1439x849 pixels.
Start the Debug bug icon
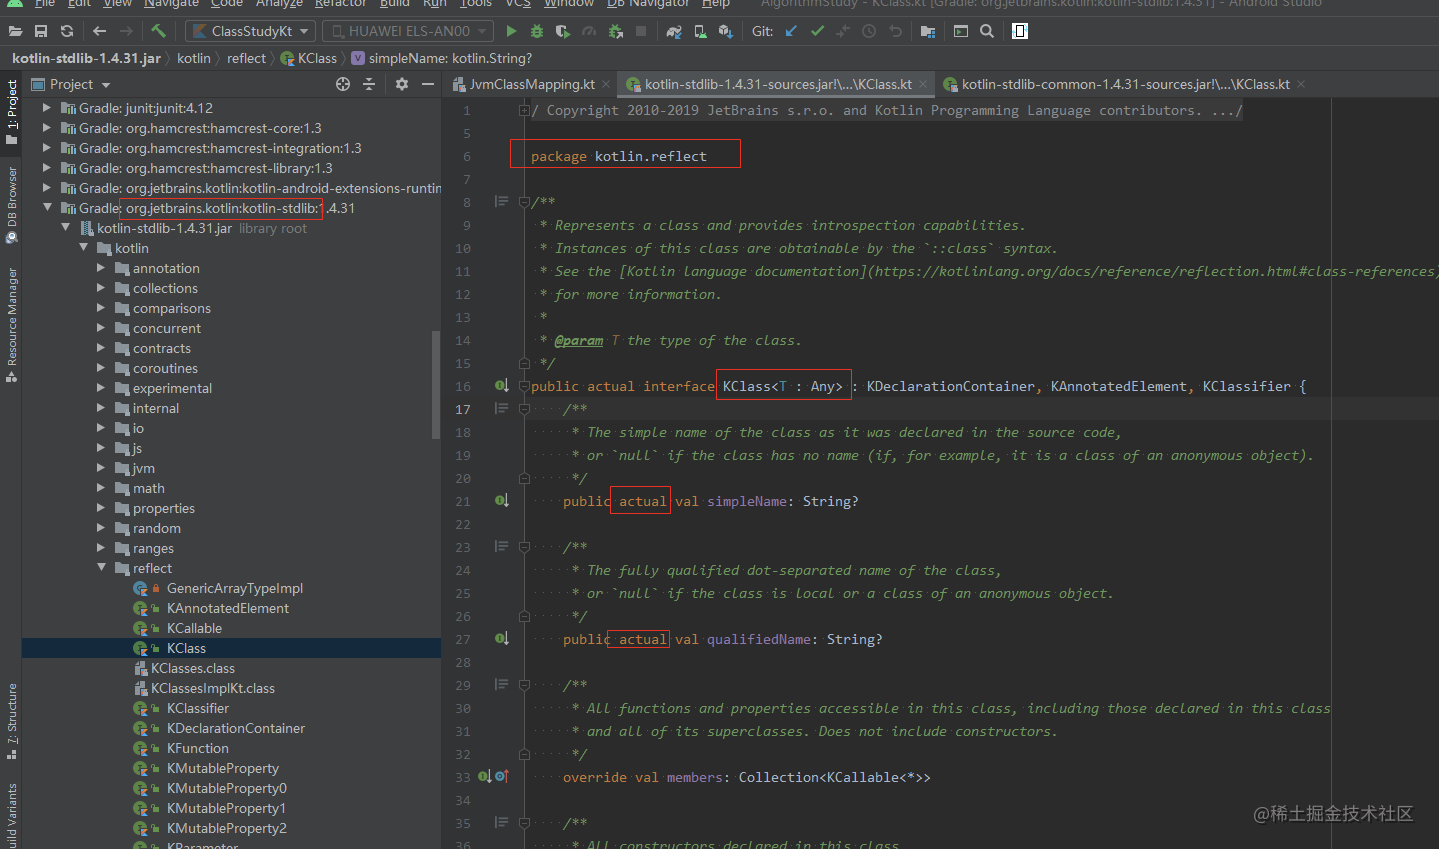(537, 31)
